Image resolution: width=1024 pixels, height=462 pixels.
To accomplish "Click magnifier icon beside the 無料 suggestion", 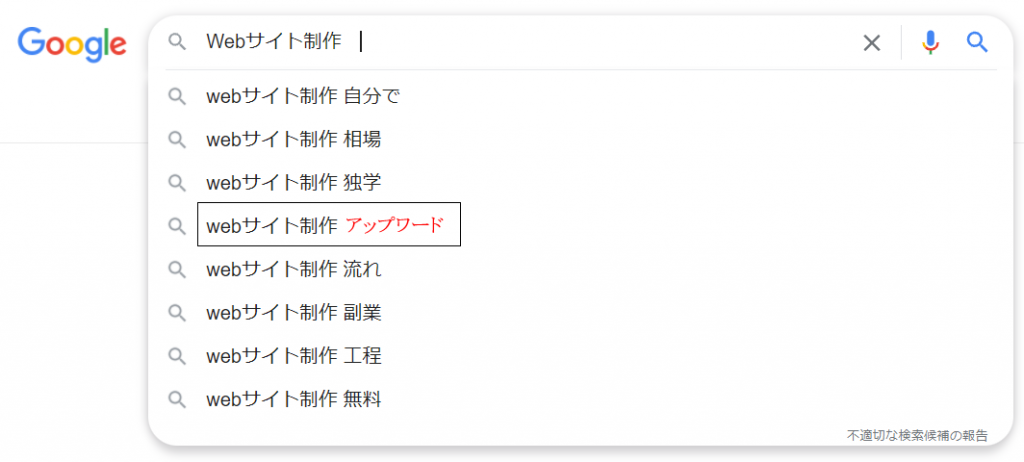I will [177, 400].
